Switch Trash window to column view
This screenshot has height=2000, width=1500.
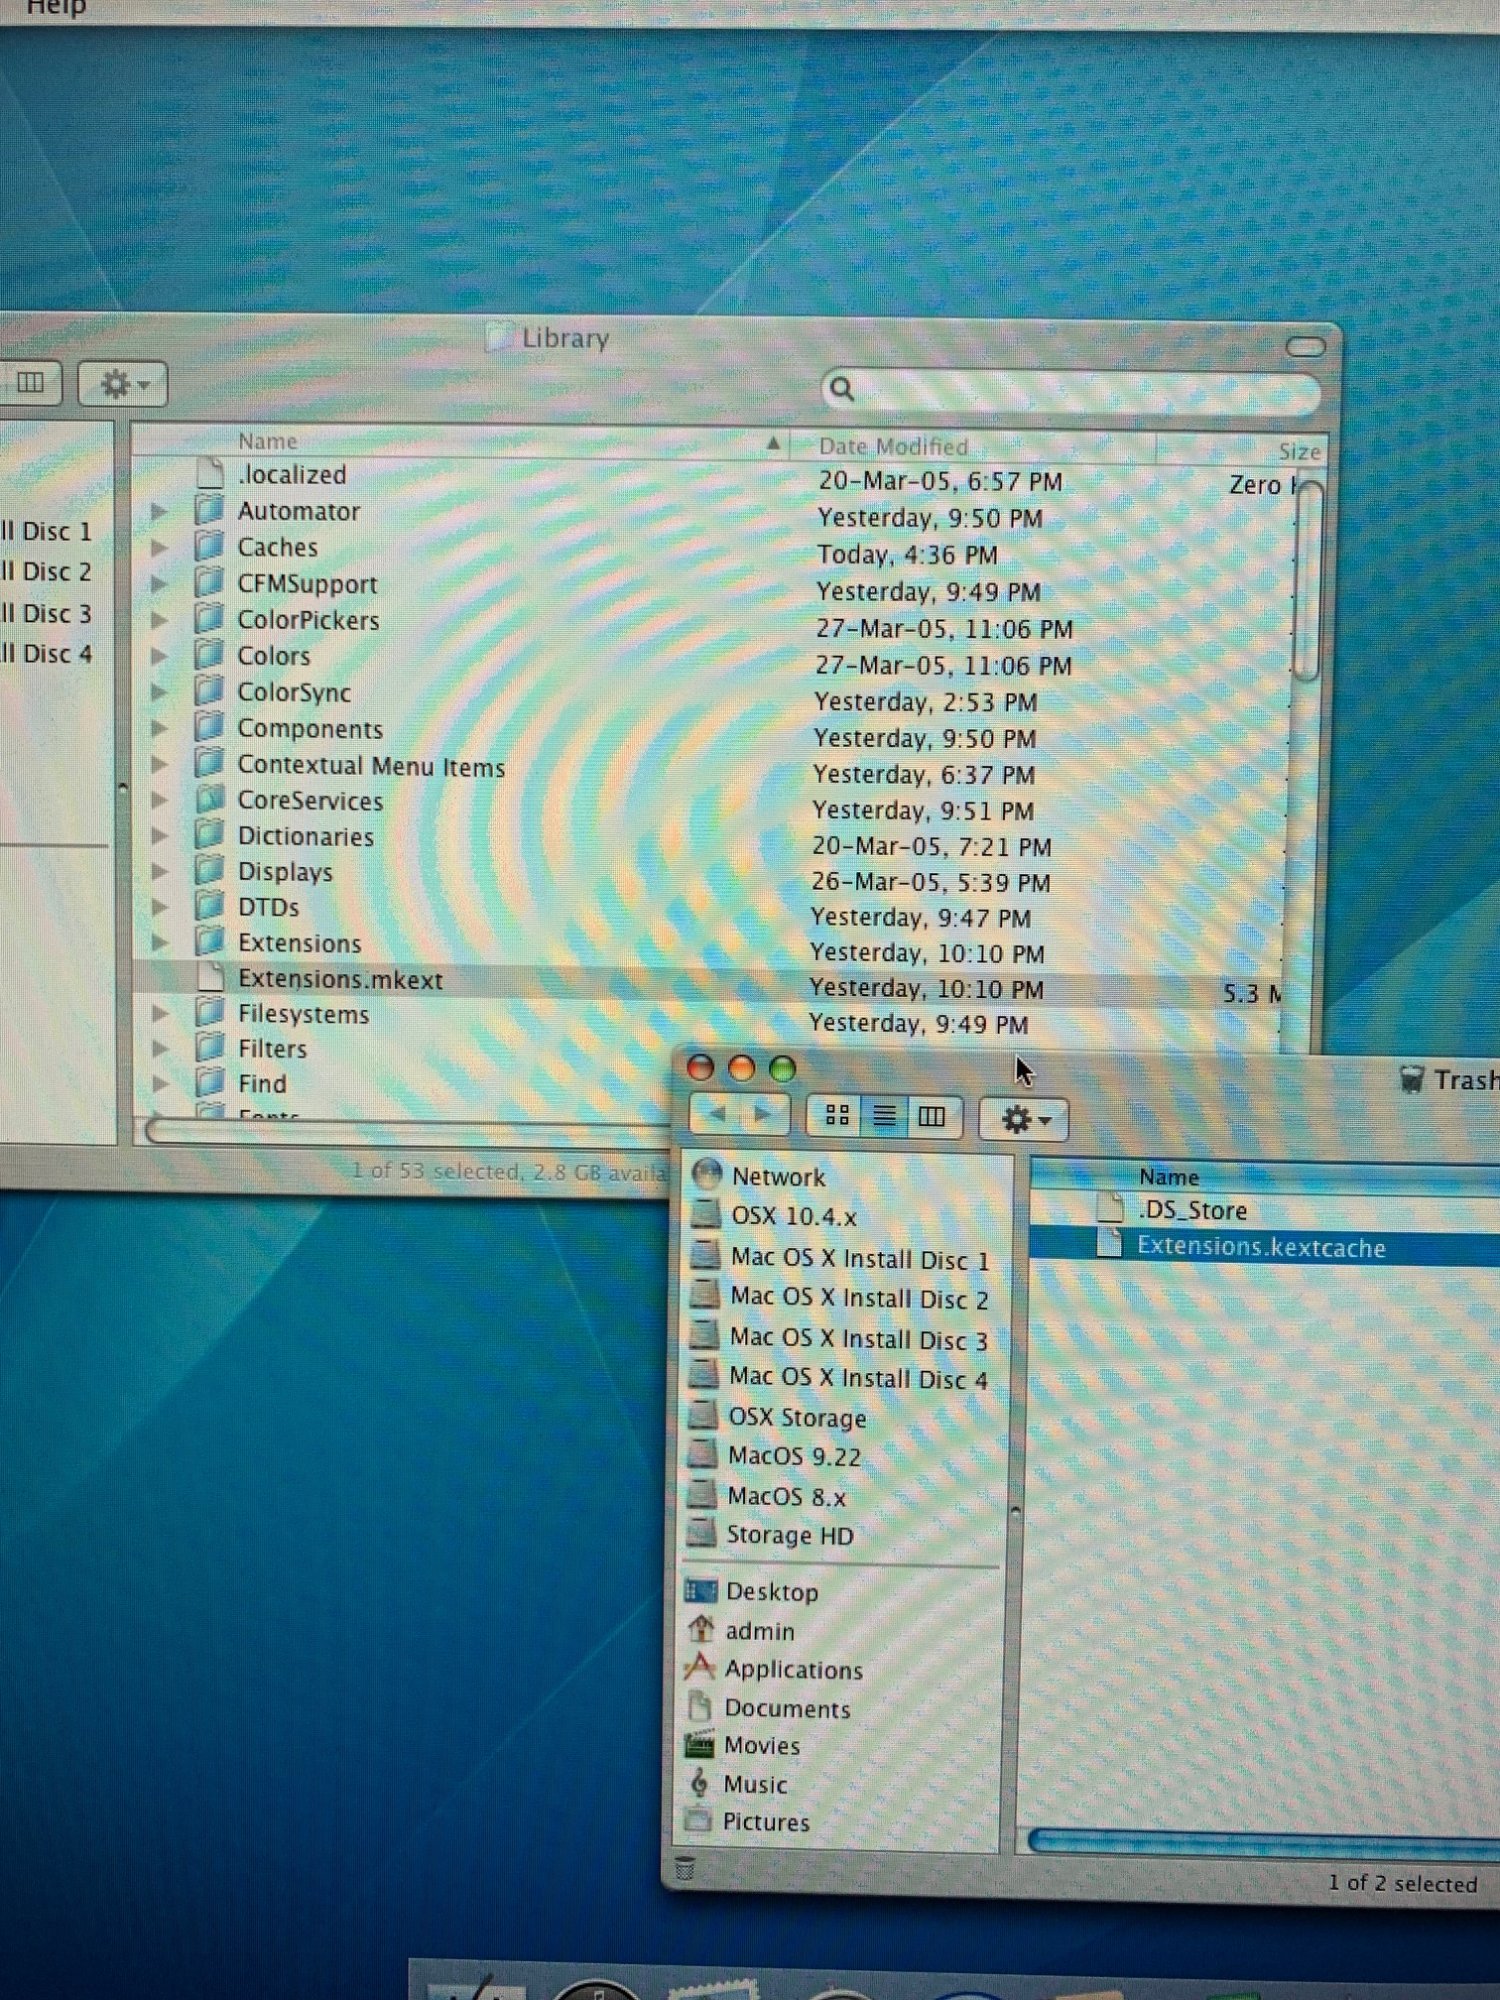pos(932,1117)
